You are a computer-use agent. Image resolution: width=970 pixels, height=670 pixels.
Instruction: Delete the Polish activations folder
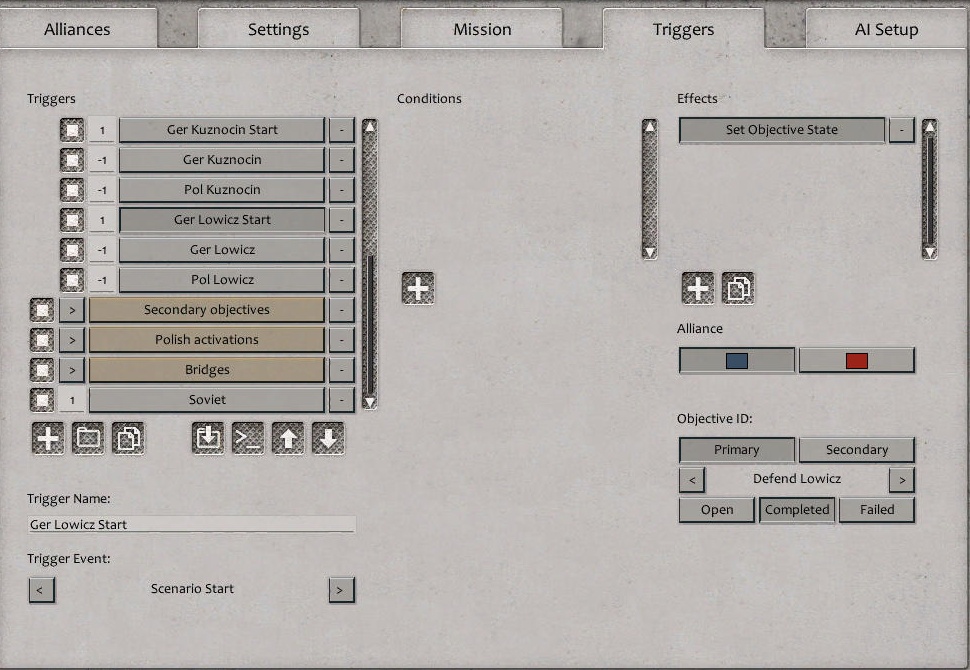[341, 340]
